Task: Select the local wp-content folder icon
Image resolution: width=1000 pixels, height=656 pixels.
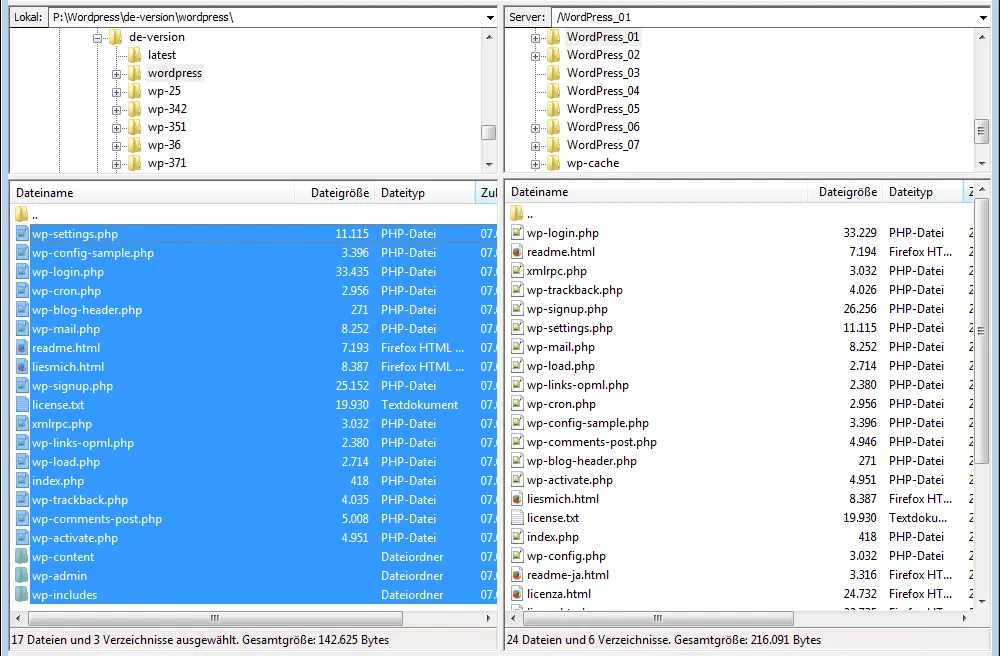Action: (22, 557)
